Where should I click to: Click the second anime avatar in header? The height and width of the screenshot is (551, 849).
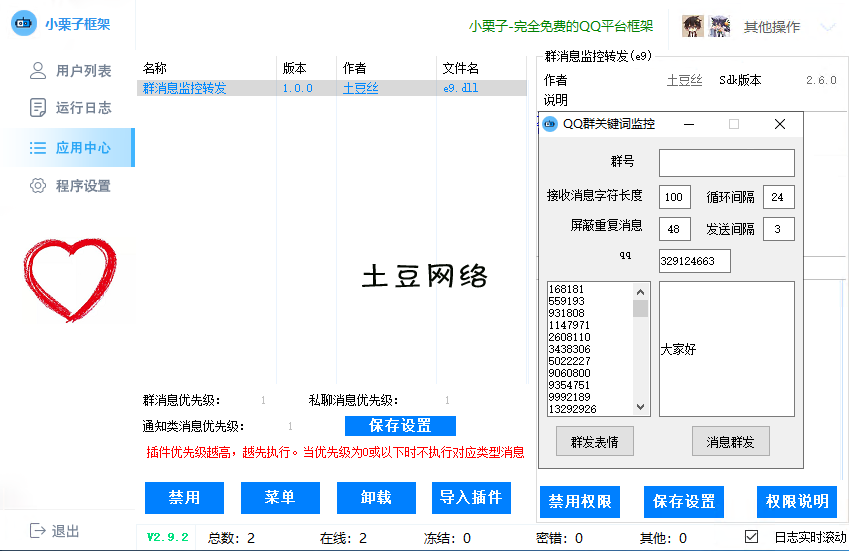point(719,25)
